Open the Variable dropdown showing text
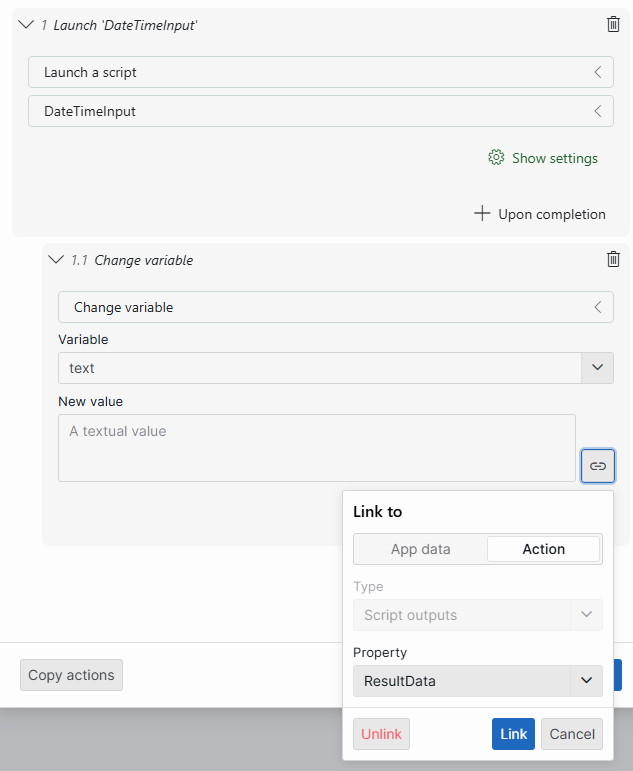Screen dimensions: 633x771 597,368
